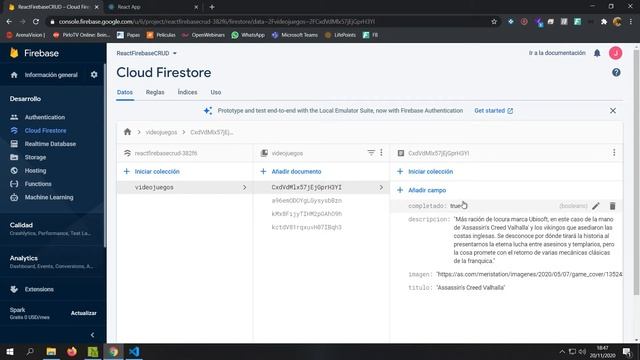Switch to the Índices tab
The width and height of the screenshot is (640, 360).
click(187, 92)
